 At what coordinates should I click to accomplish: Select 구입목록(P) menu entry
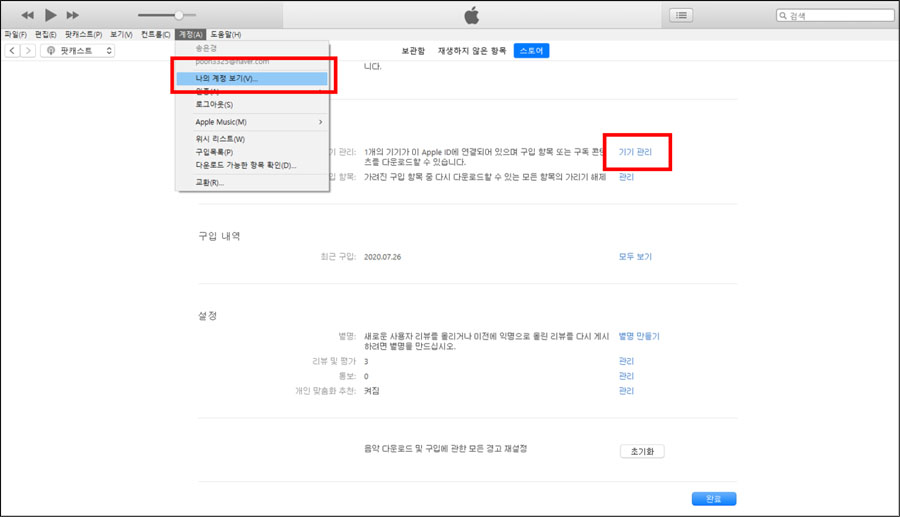214,152
